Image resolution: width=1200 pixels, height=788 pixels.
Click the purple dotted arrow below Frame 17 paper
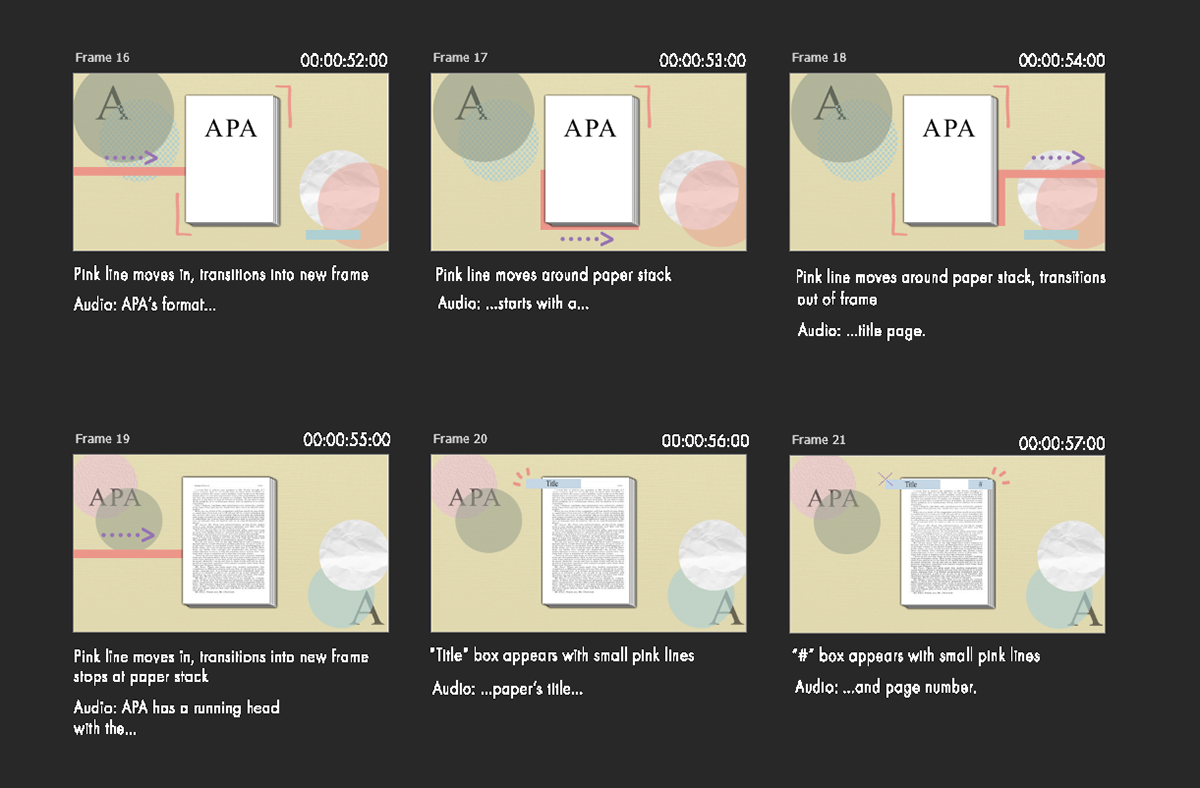click(x=586, y=239)
